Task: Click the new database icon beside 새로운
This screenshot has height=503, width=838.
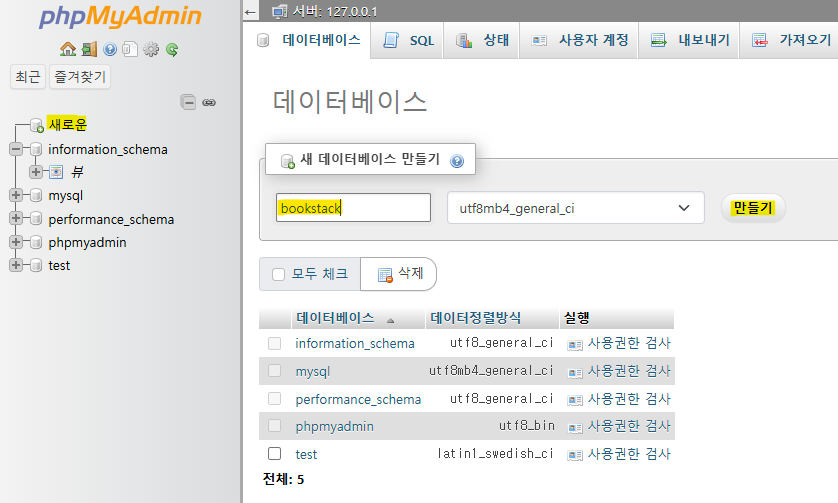Action: click(x=36, y=125)
